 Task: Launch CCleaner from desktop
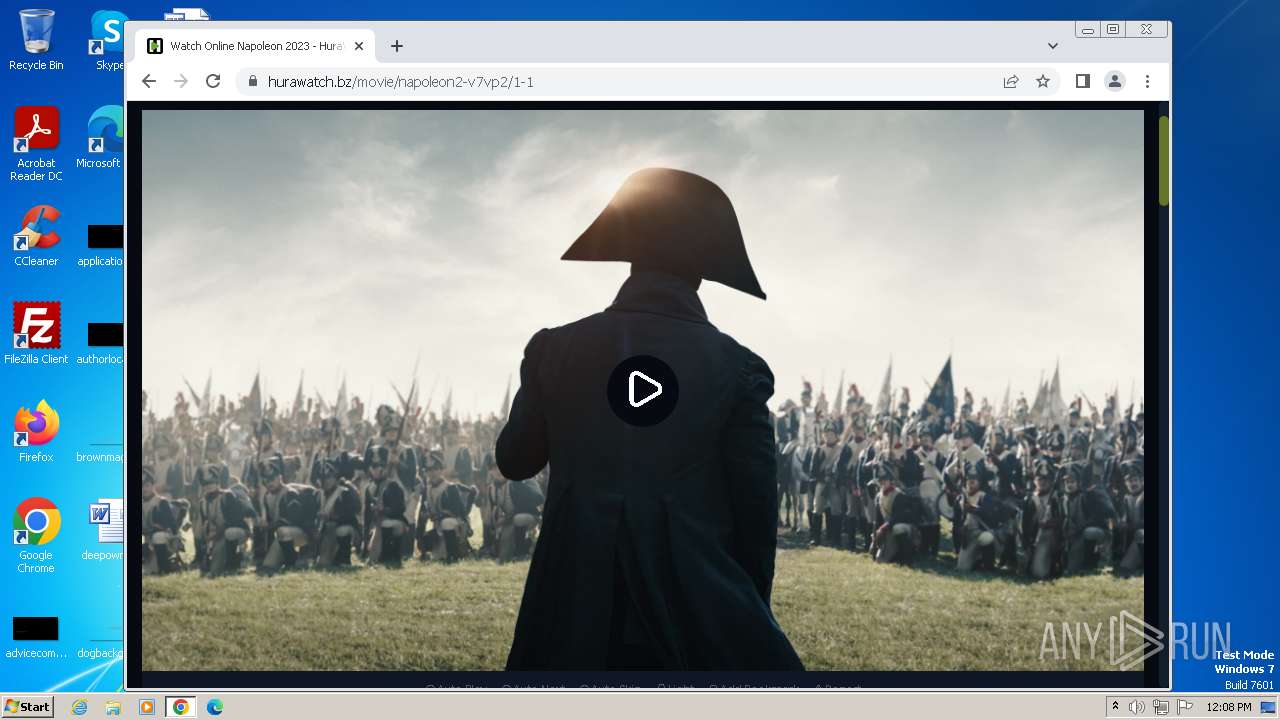coord(36,236)
